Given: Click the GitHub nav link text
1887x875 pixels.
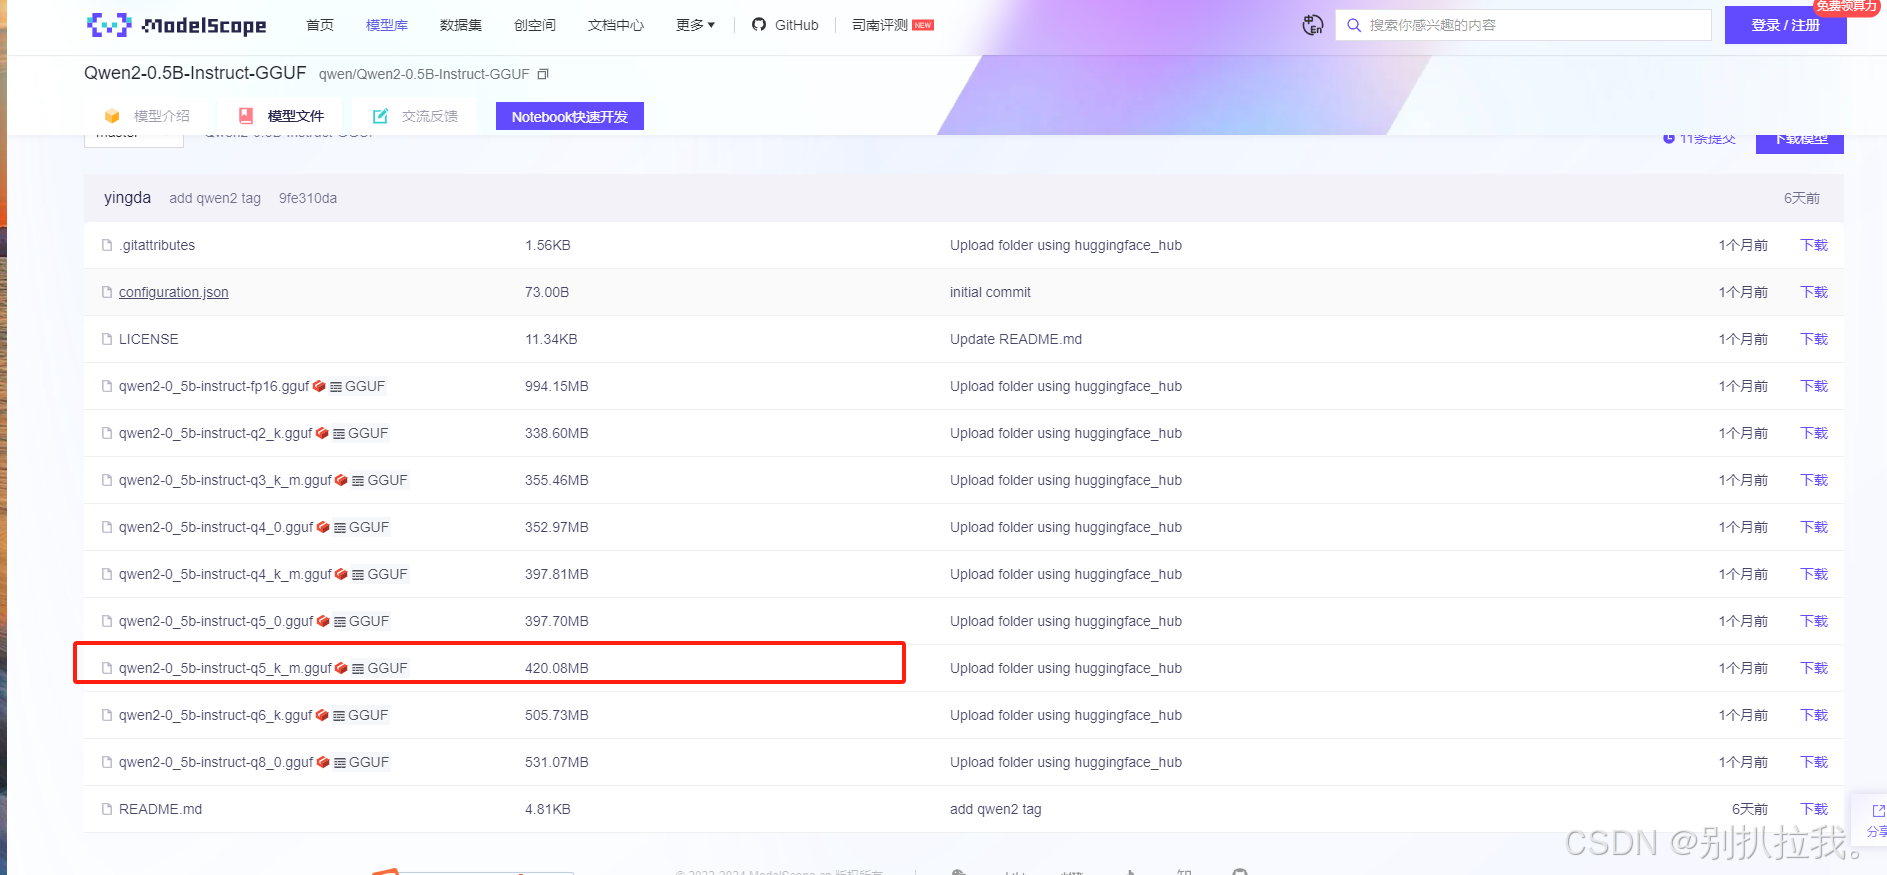Looking at the screenshot, I should (x=797, y=25).
